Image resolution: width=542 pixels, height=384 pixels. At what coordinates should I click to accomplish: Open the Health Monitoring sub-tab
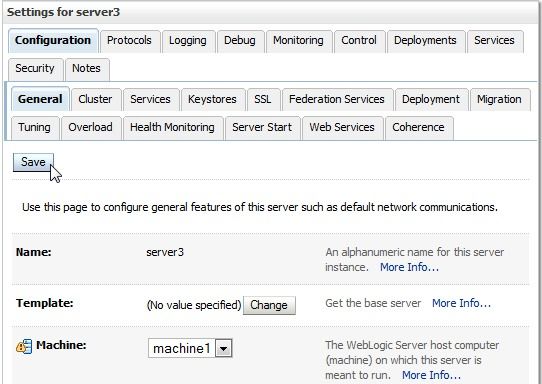coord(172,128)
